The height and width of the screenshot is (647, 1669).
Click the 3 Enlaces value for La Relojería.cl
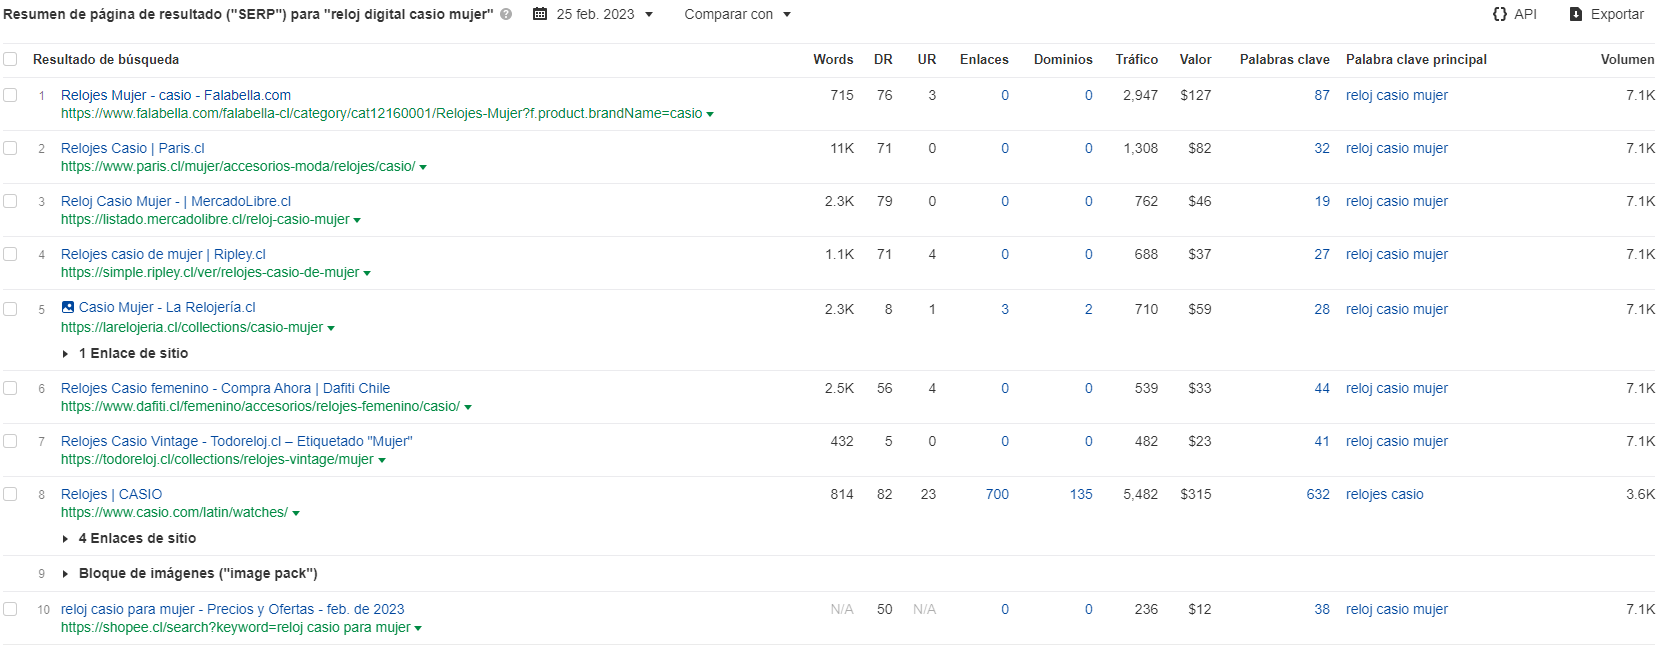[x=1005, y=309]
